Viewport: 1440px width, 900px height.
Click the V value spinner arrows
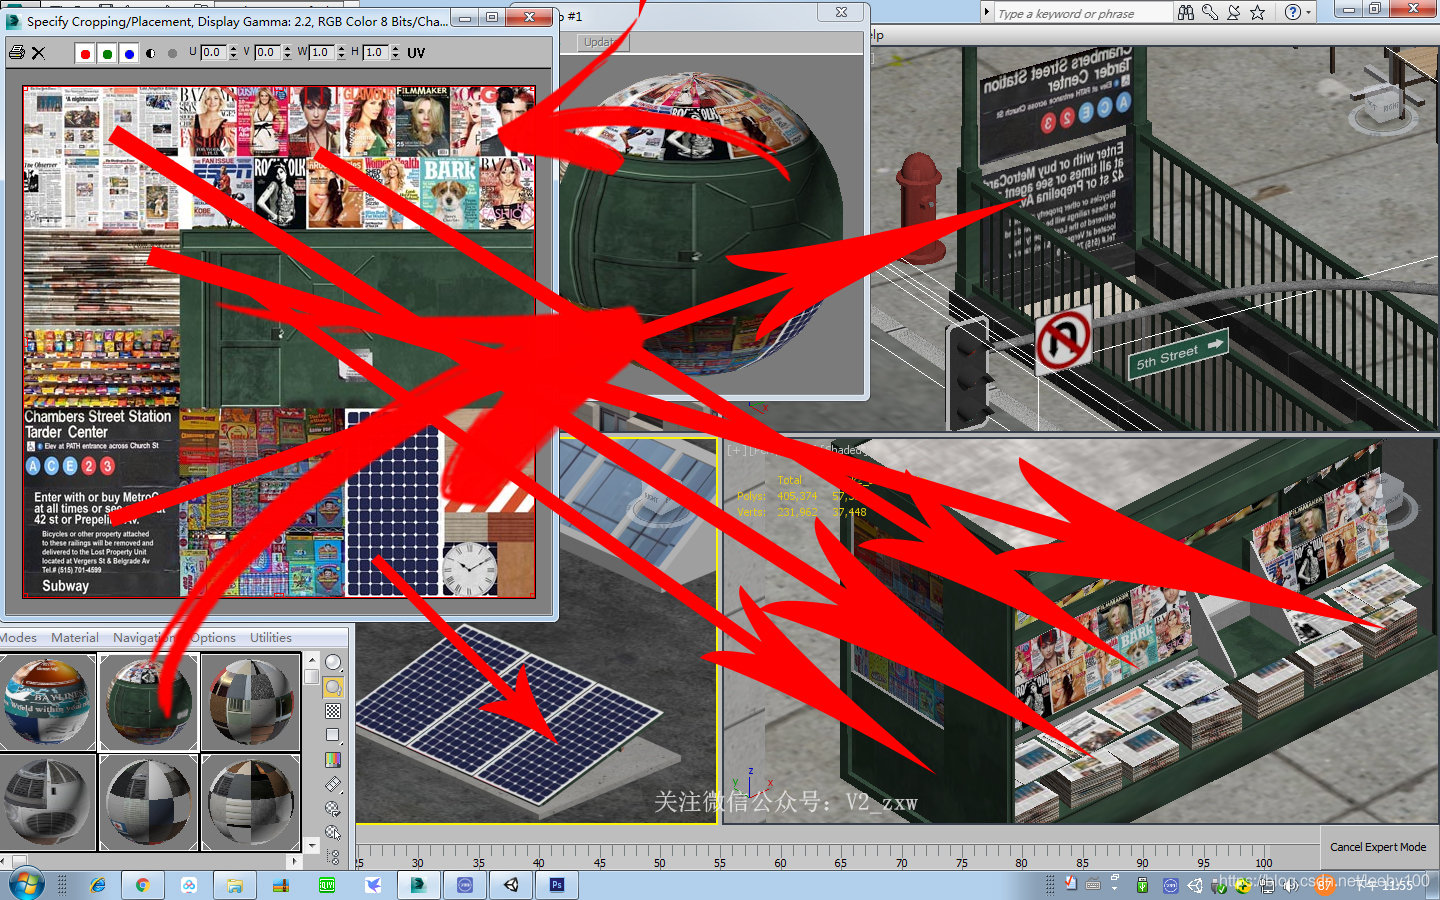coord(288,52)
